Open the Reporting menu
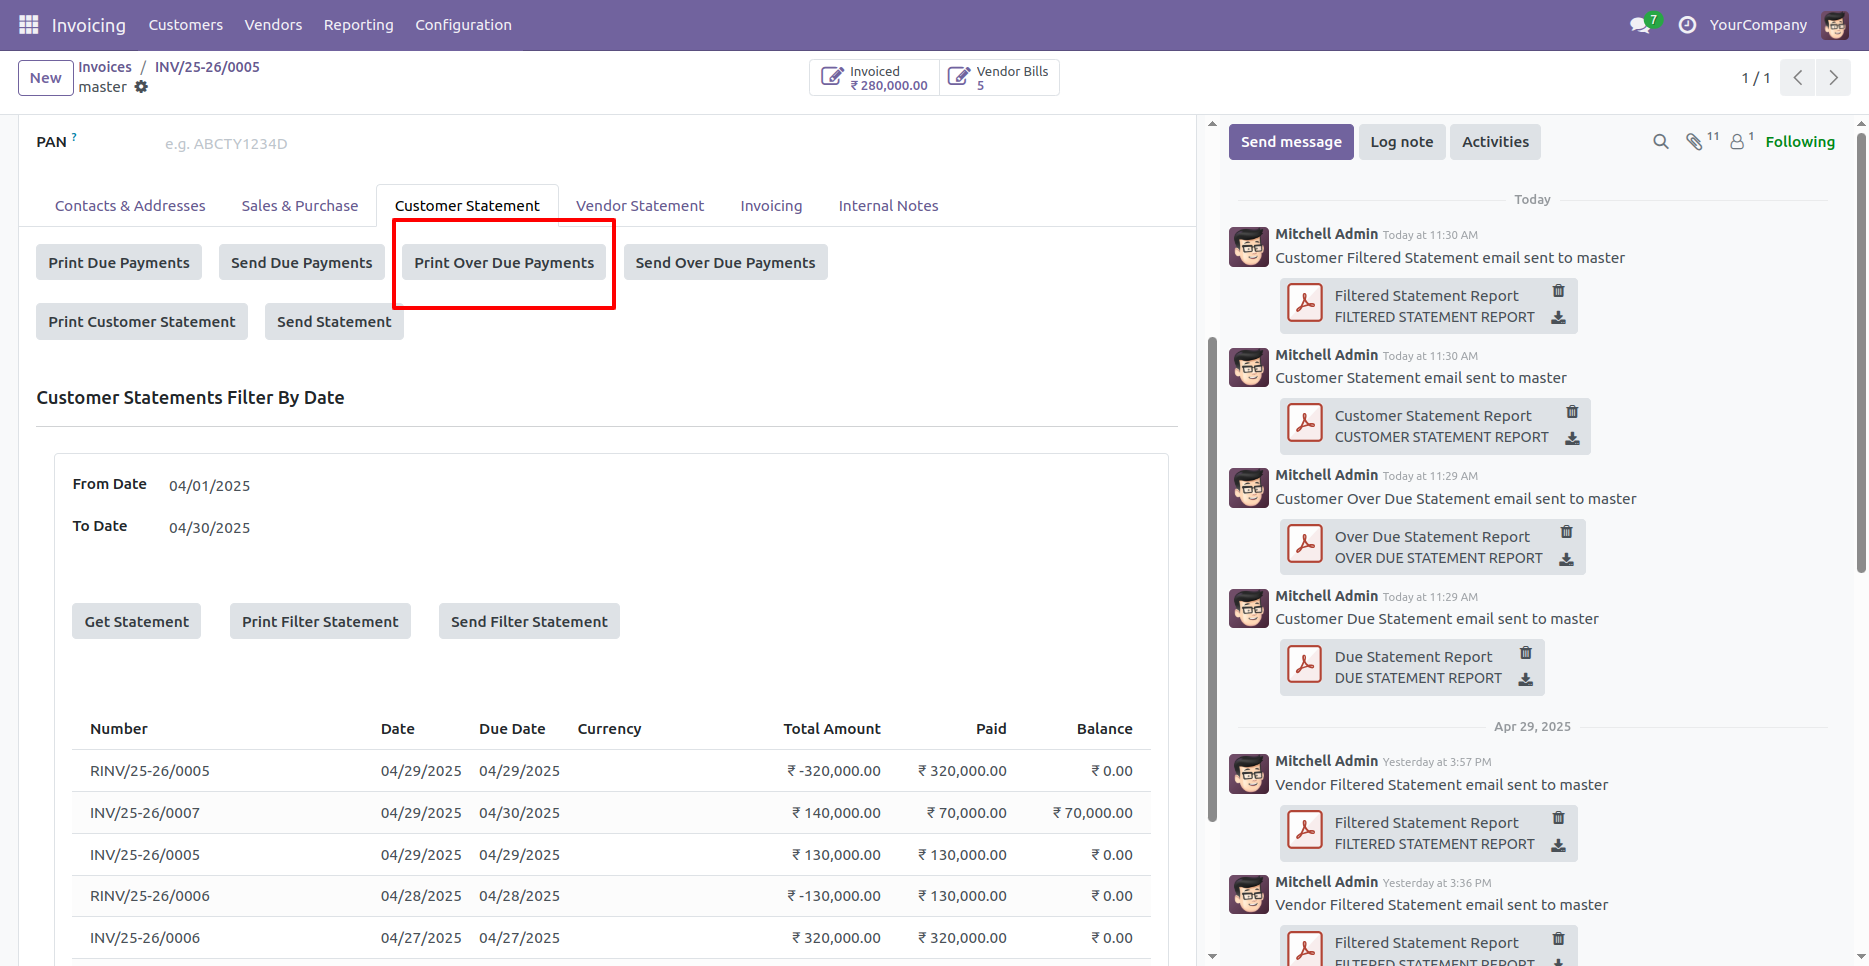 click(x=358, y=24)
